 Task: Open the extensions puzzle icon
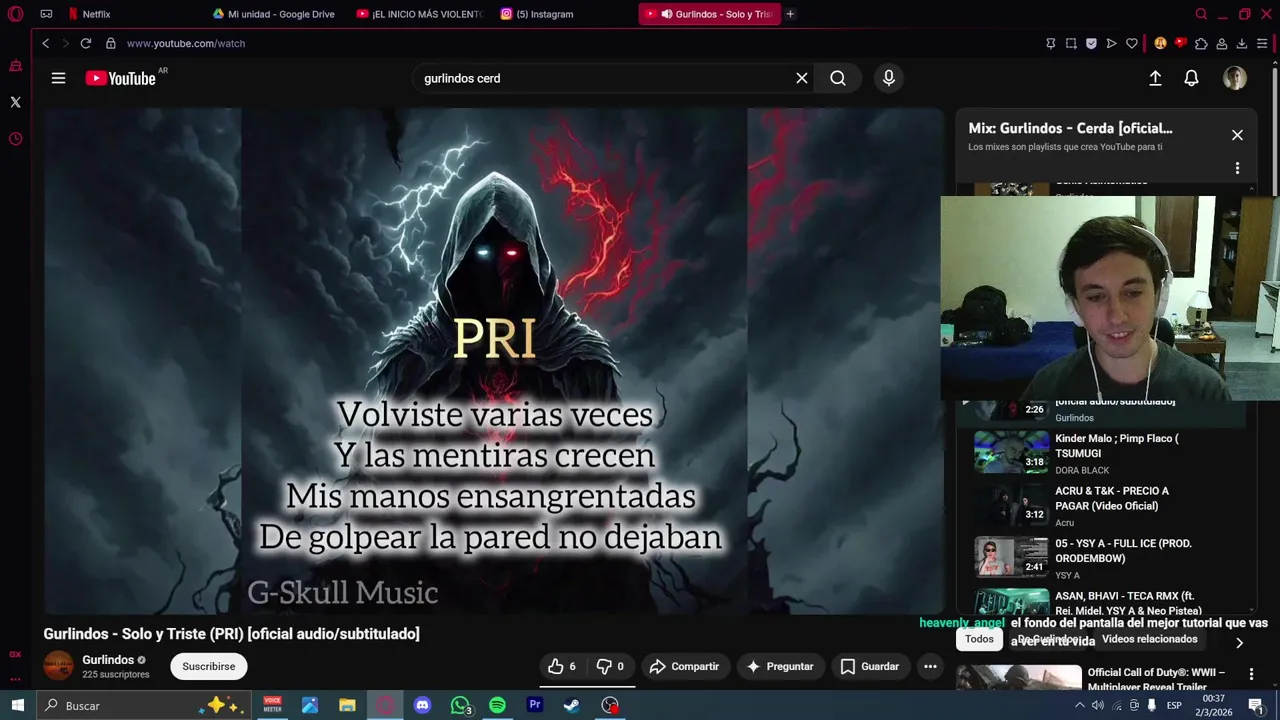coord(1201,43)
